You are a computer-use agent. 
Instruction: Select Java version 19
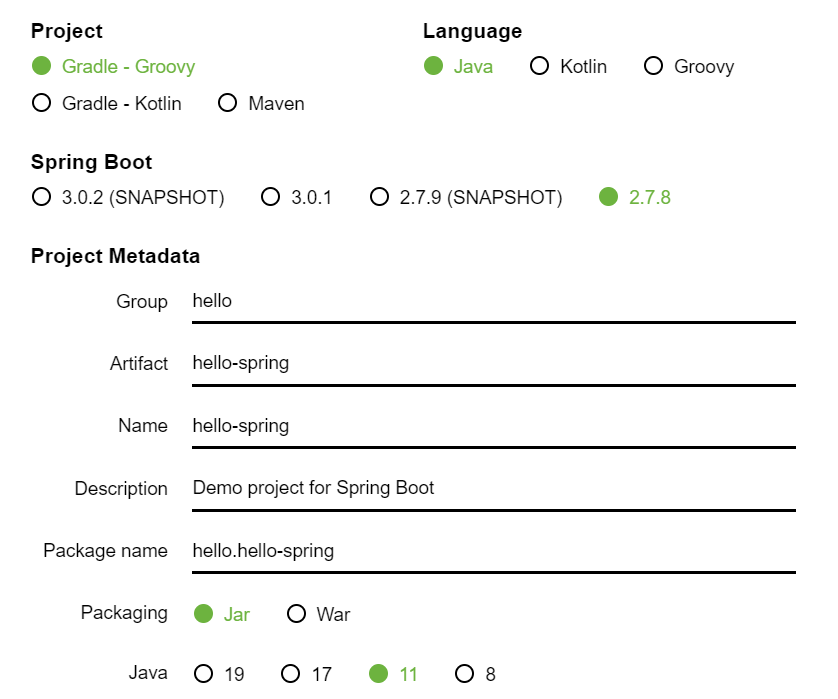coord(204,674)
